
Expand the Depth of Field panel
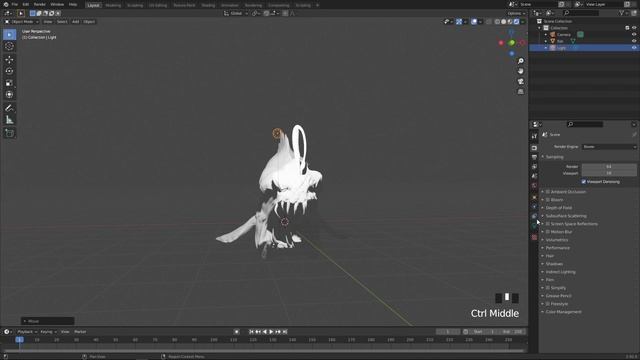[x=559, y=208]
